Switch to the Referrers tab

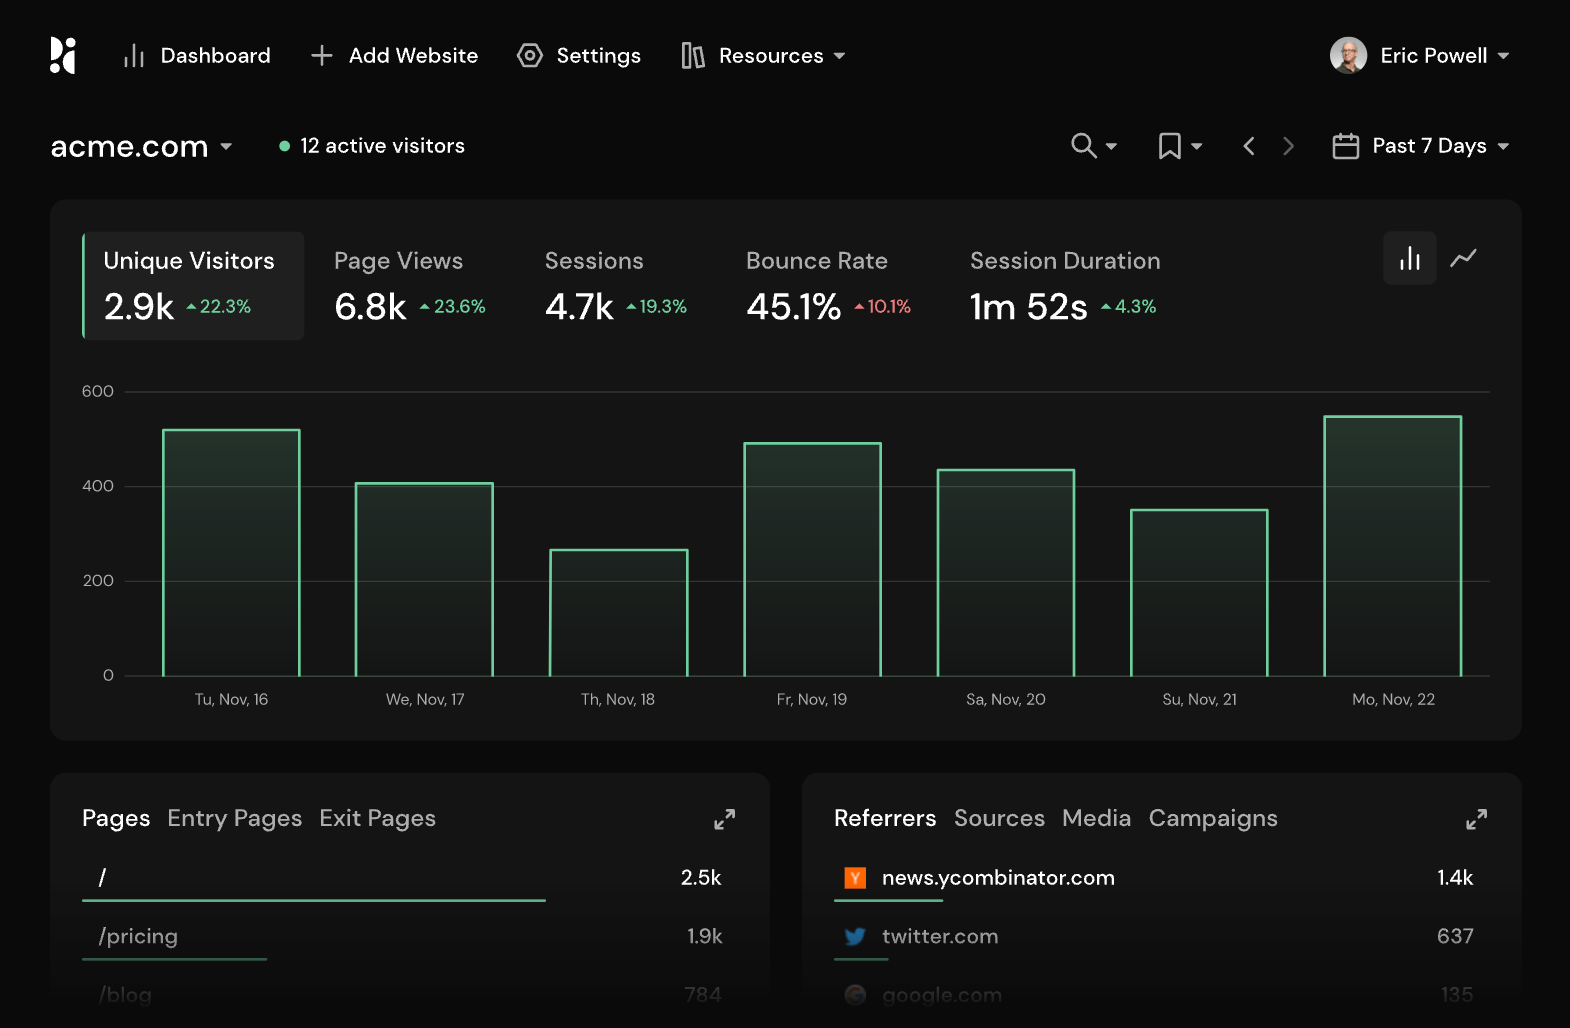[885, 819]
